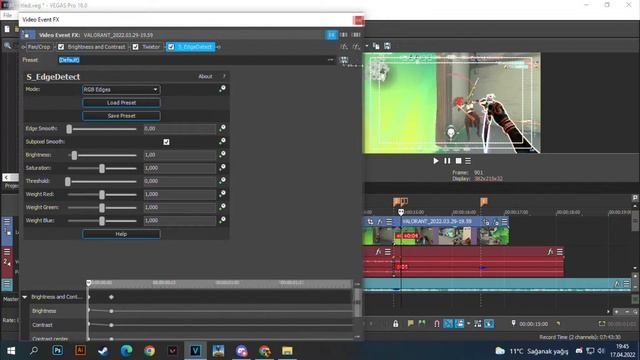
Task: Stop the video preview playback
Action: click(x=458, y=161)
